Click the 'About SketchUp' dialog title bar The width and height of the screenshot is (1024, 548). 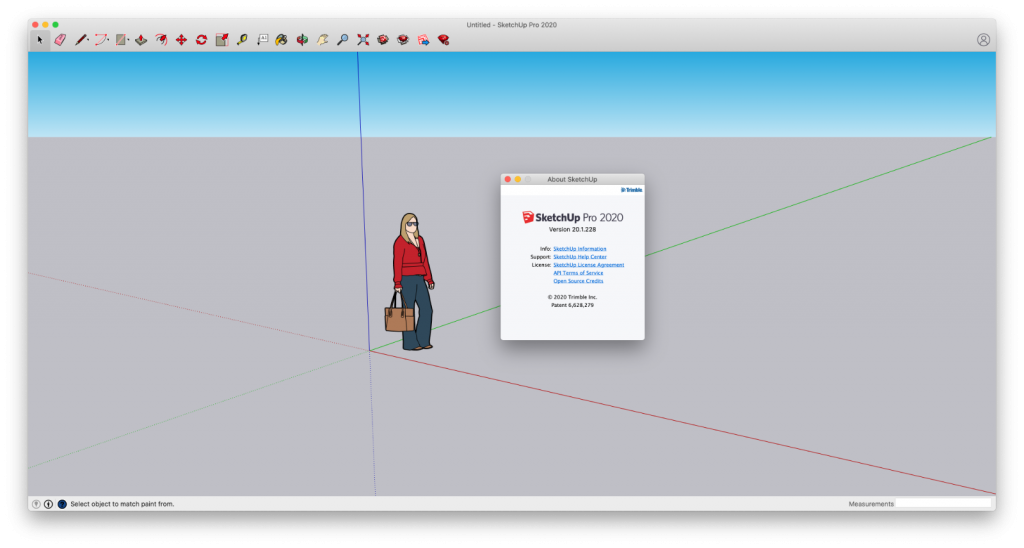coord(572,179)
